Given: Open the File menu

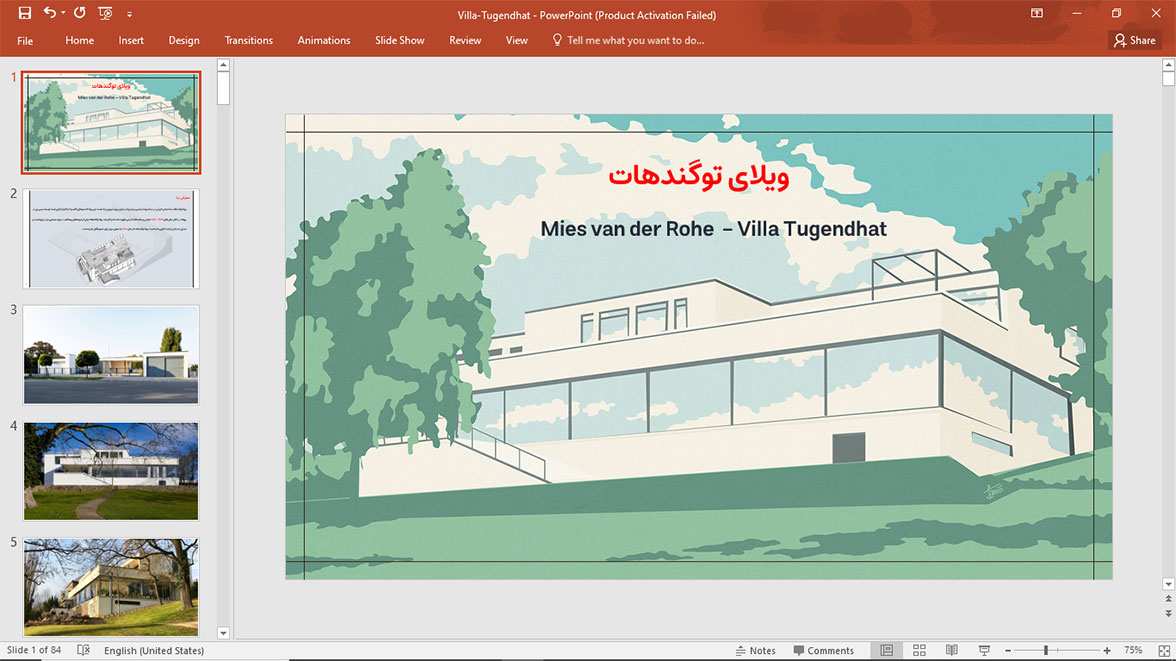Looking at the screenshot, I should (x=25, y=41).
